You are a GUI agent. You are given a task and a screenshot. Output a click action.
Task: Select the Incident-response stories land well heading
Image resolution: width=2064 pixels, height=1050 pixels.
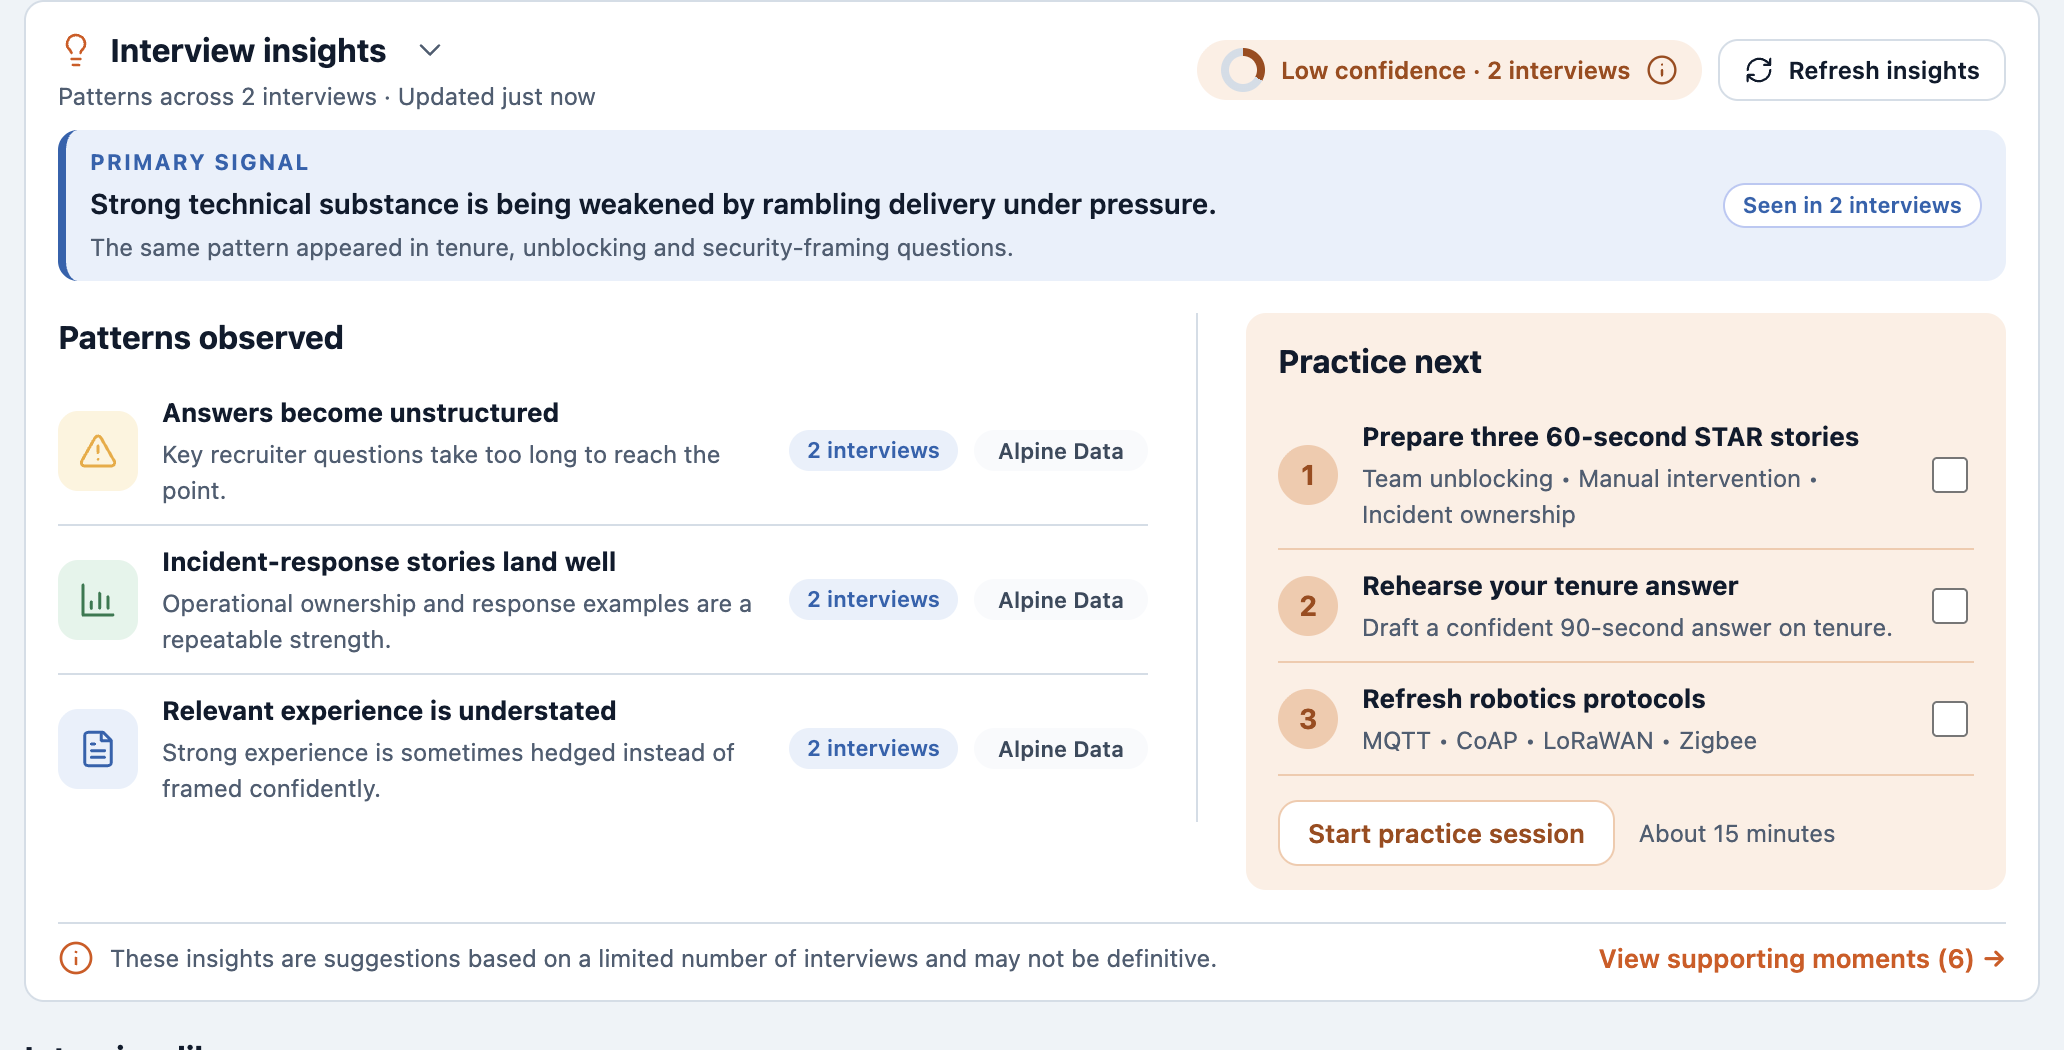click(x=389, y=562)
